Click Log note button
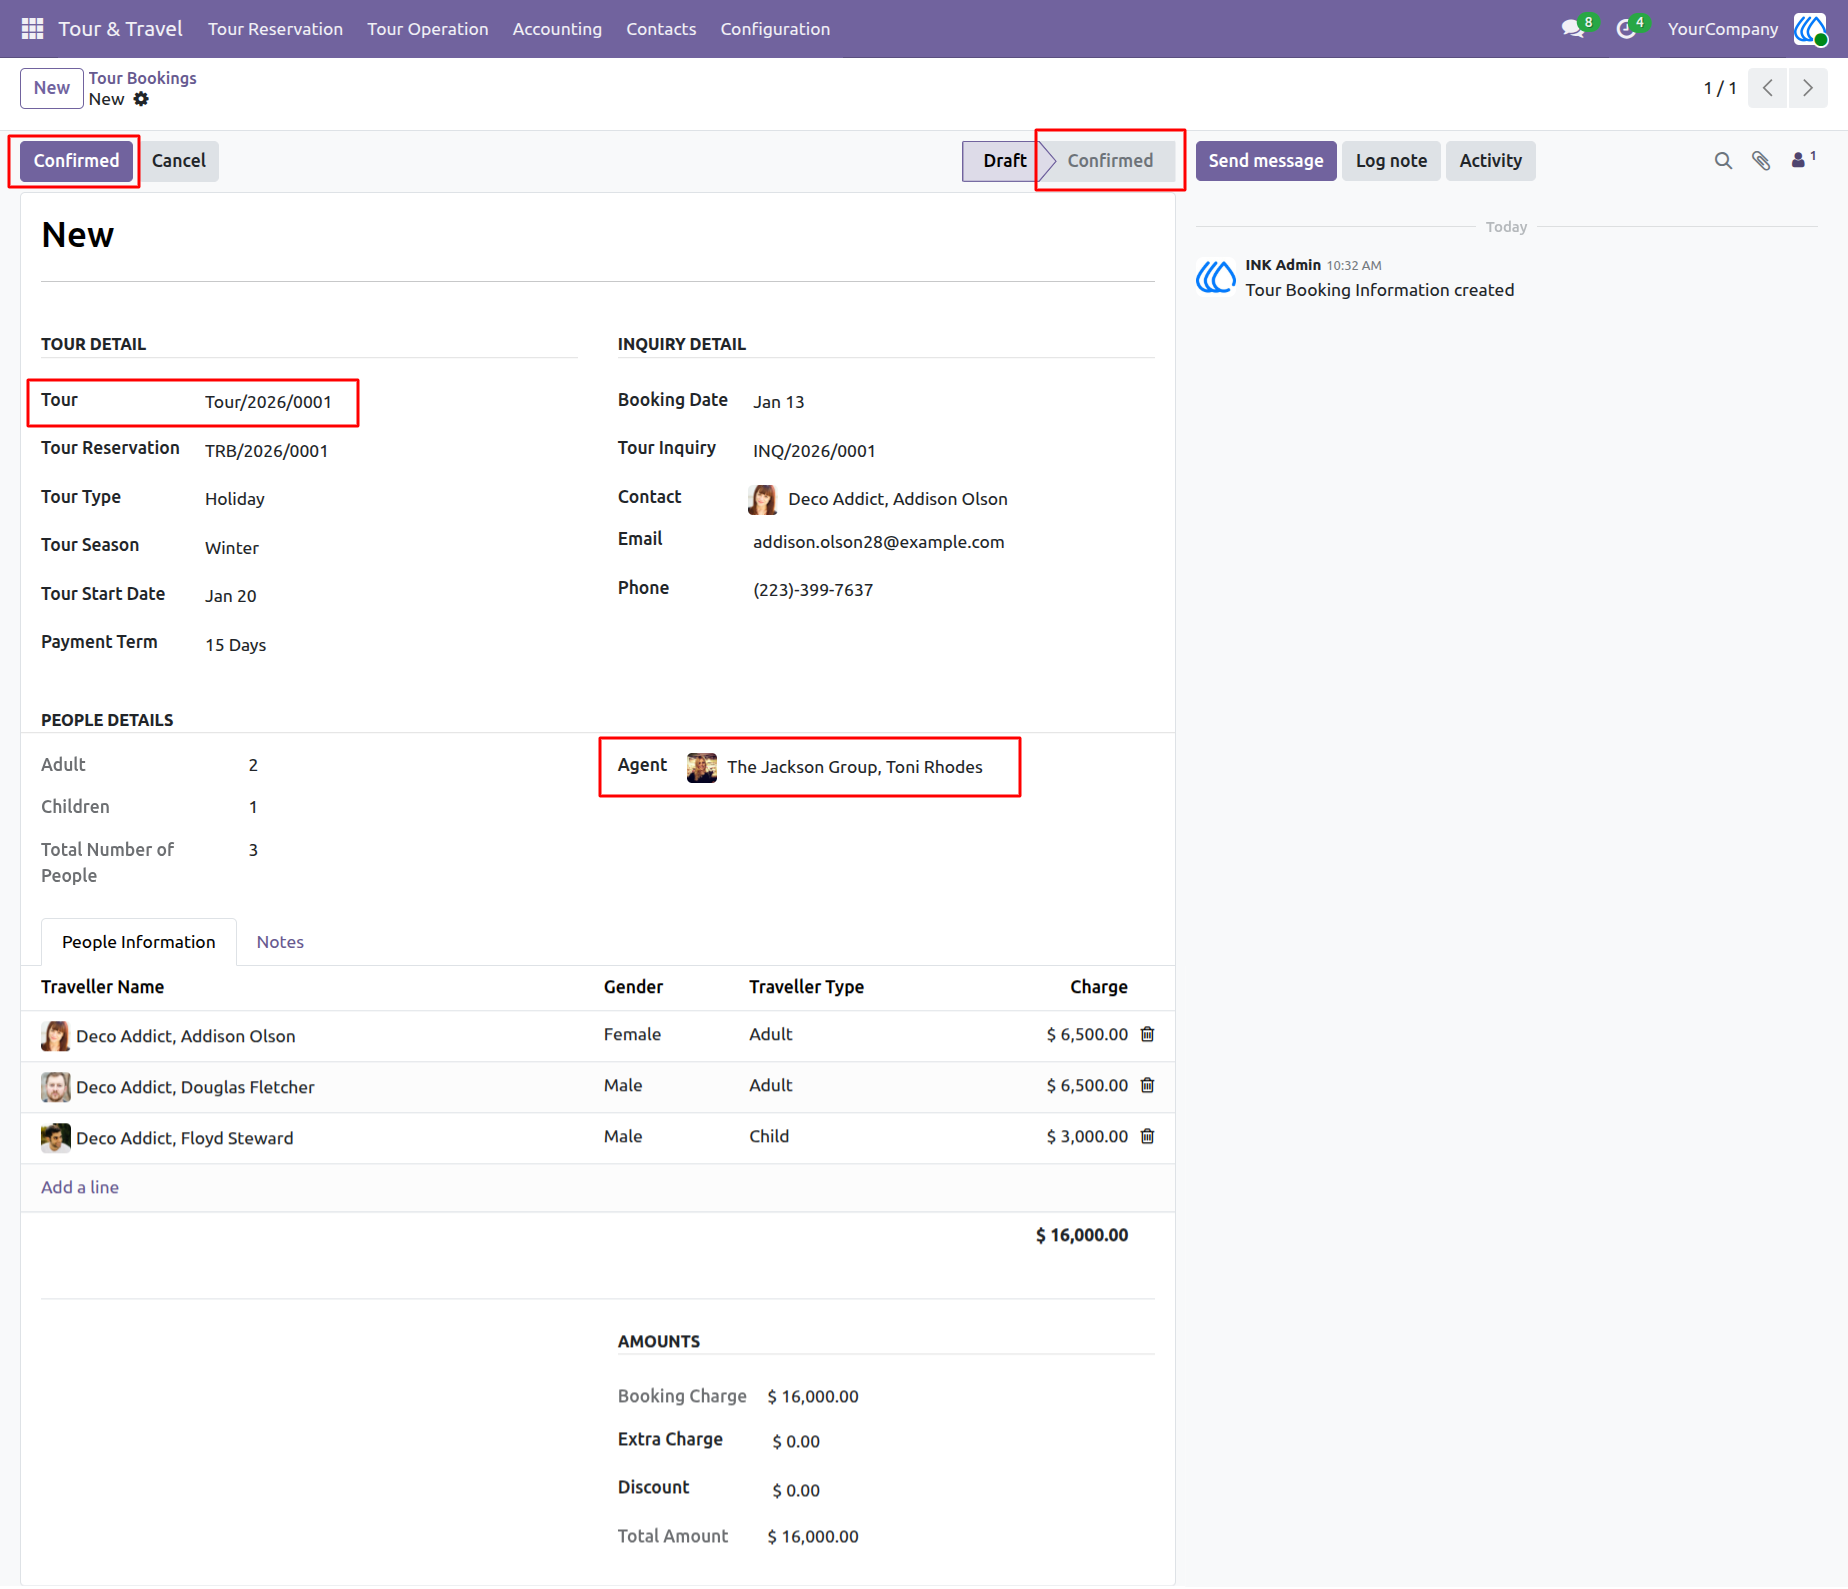This screenshot has width=1848, height=1589. click(1391, 161)
